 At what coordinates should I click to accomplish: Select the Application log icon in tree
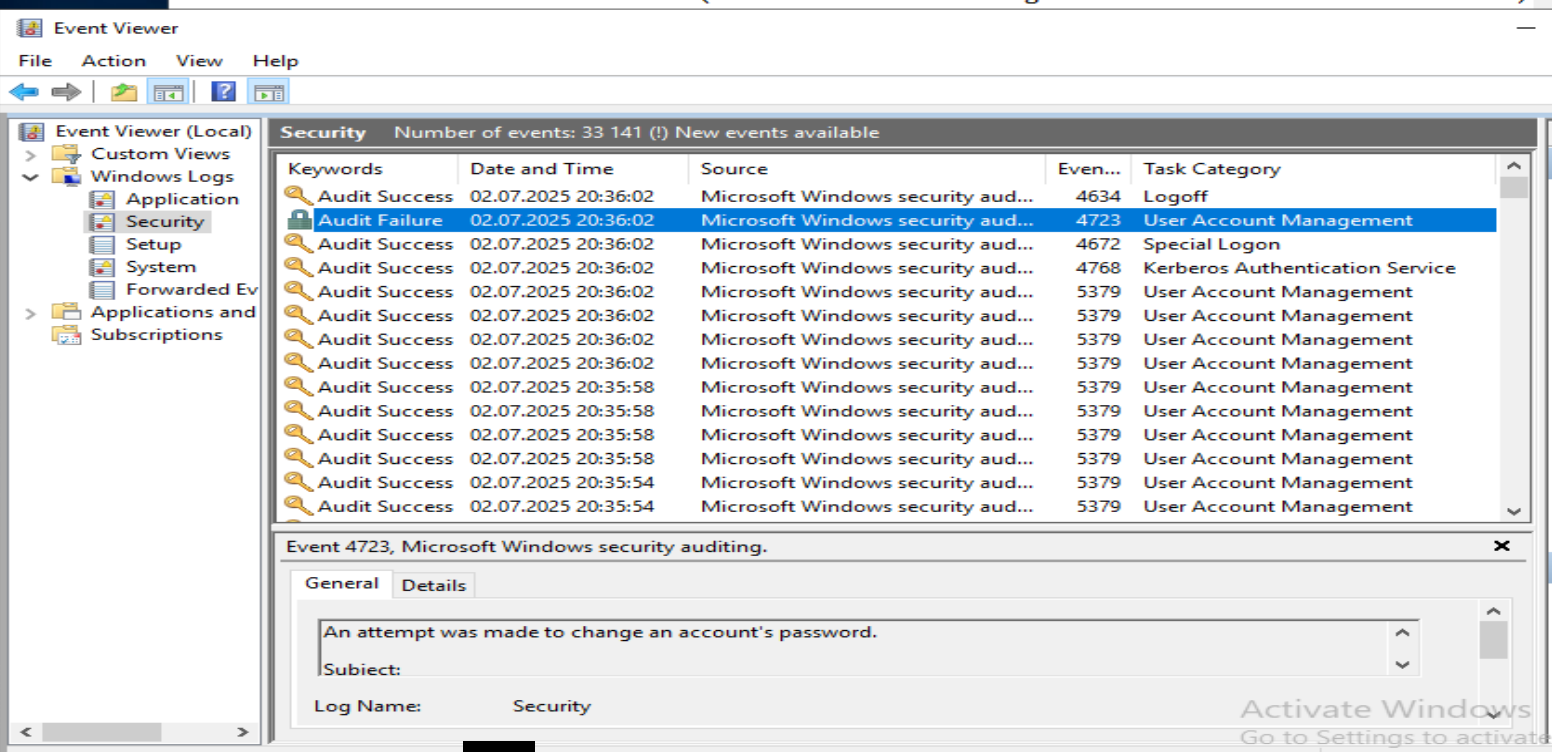(102, 199)
